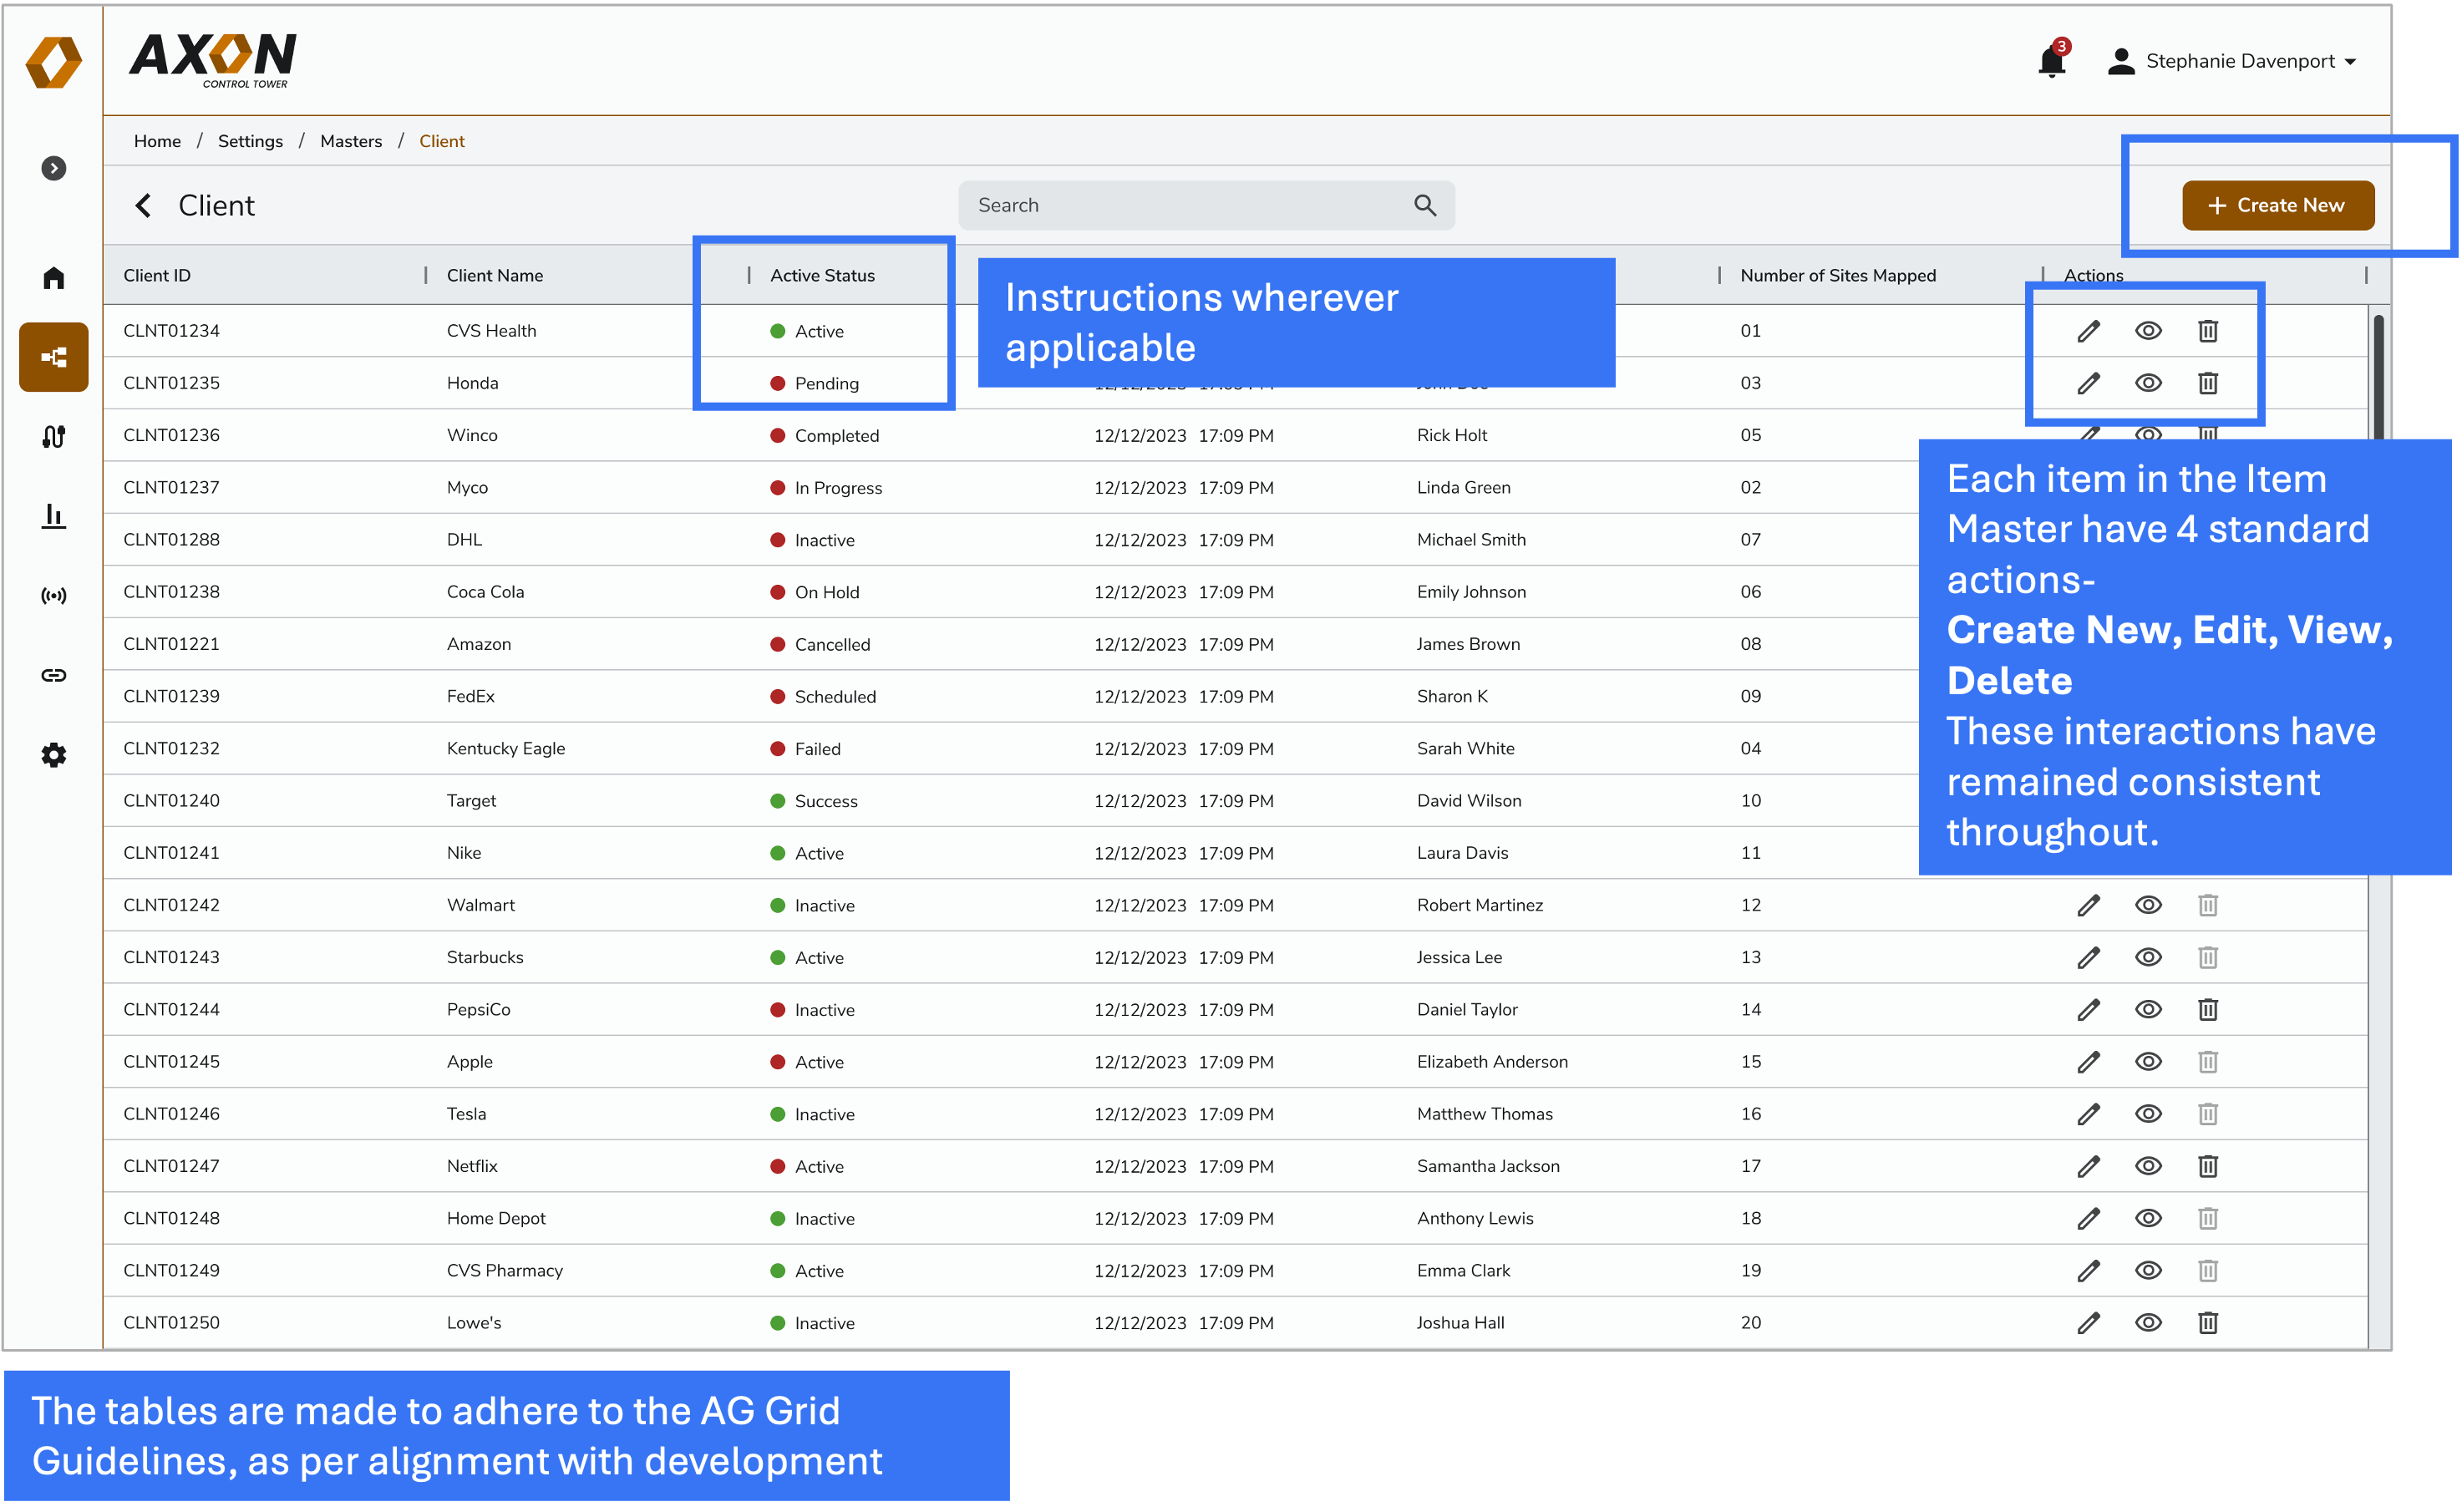Click the Client breadcrumb

[442, 141]
